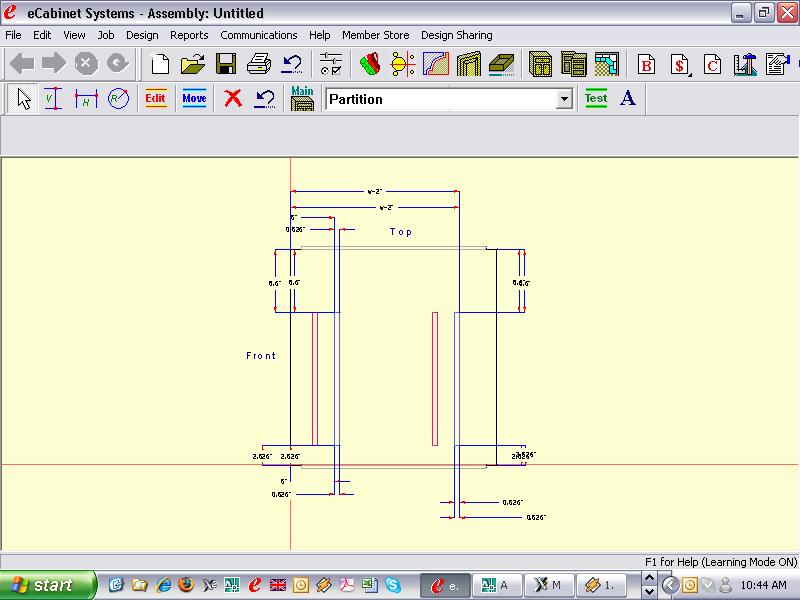This screenshot has width=800, height=600.
Task: Click the hammer and chart icon
Action: pyautogui.click(x=745, y=65)
